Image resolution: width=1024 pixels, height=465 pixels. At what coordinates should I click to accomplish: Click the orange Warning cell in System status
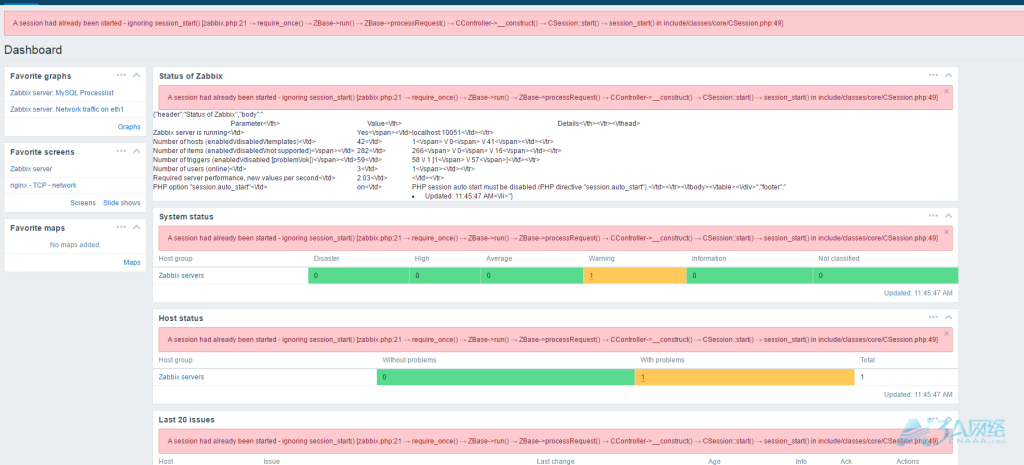point(634,275)
